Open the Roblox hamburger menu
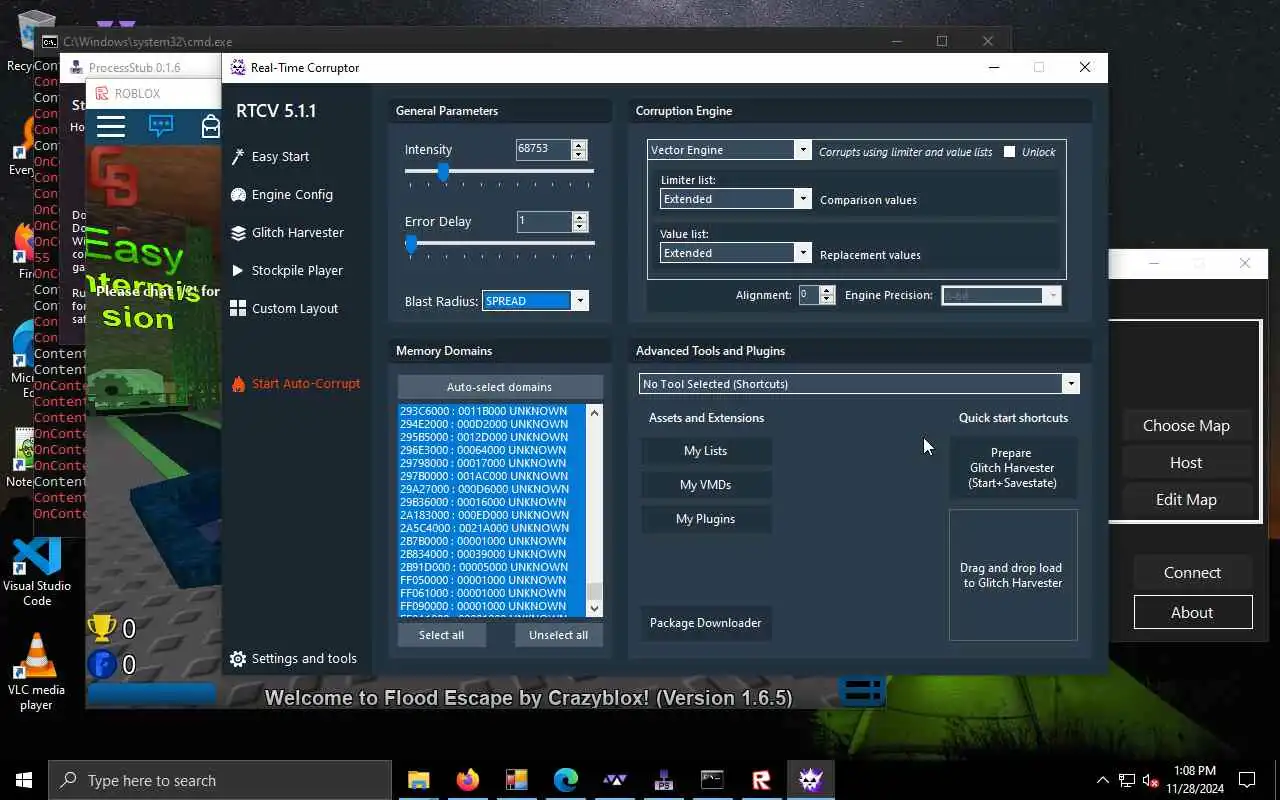1280x800 pixels. pyautogui.click(x=111, y=126)
